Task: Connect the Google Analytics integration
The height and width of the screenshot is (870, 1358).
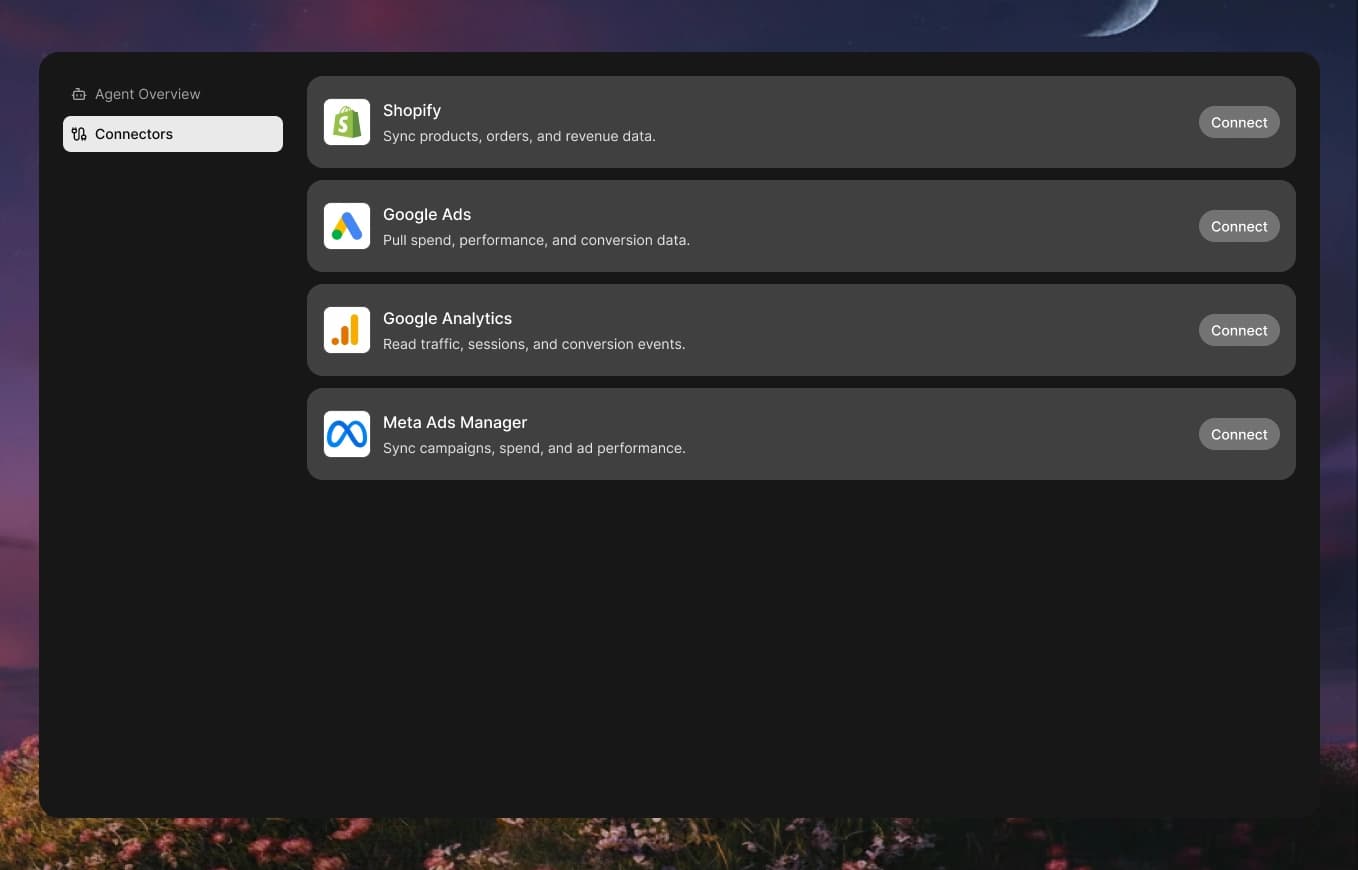Action: [x=1239, y=330]
